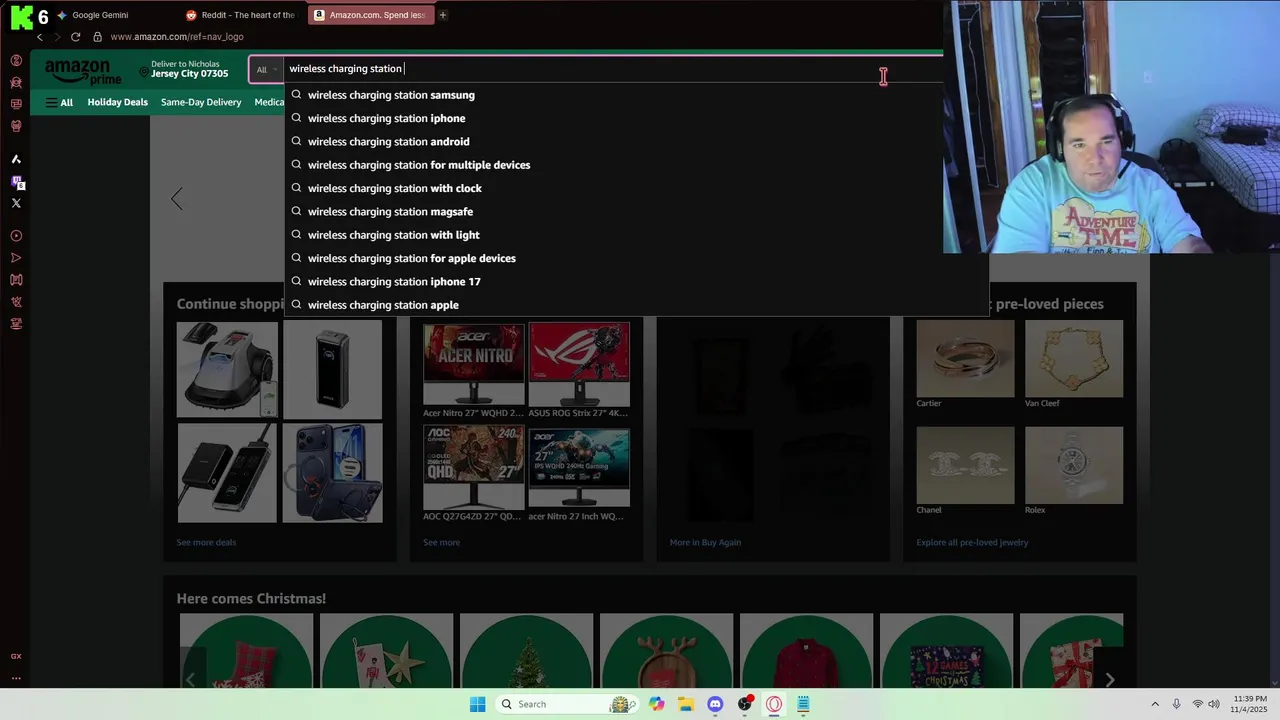Open the Twitch panel in the Opera sidebar
The image size is (1280, 720).
16,182
